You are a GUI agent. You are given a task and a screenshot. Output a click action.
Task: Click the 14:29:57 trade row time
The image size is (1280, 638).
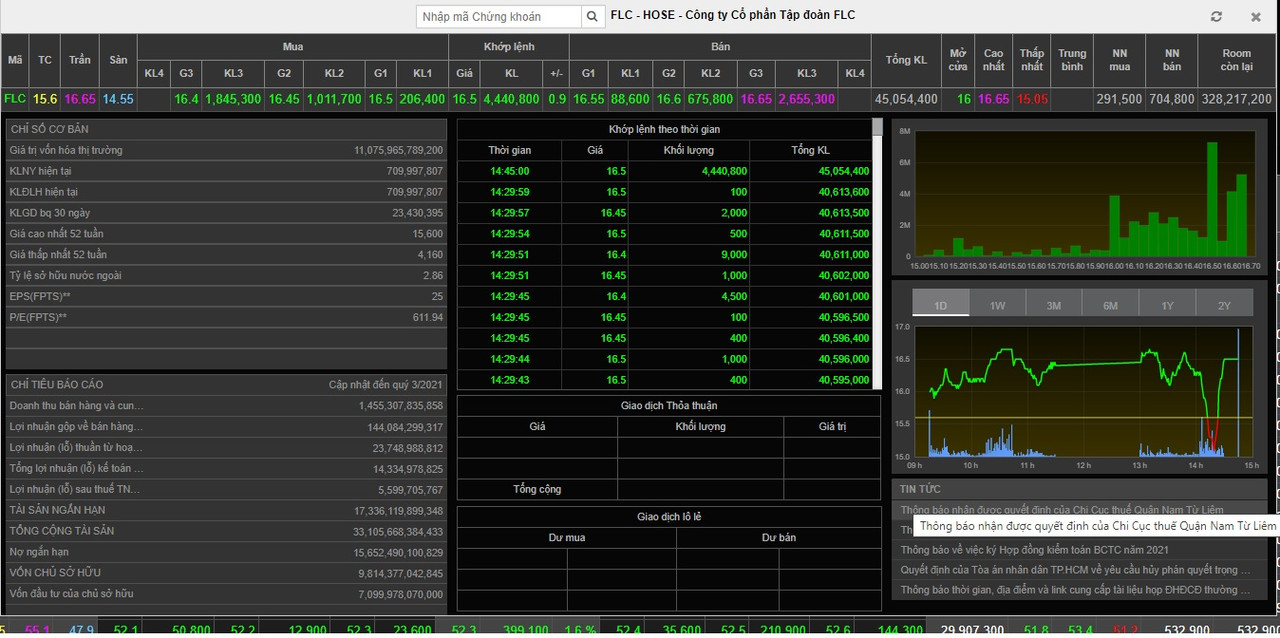point(509,213)
